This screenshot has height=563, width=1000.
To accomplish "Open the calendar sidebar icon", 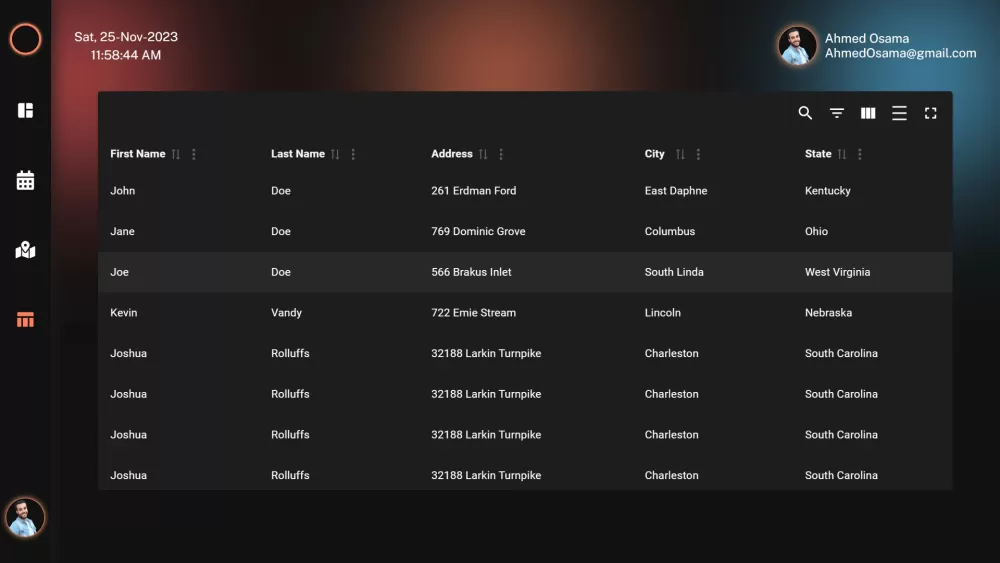I will (26, 180).
